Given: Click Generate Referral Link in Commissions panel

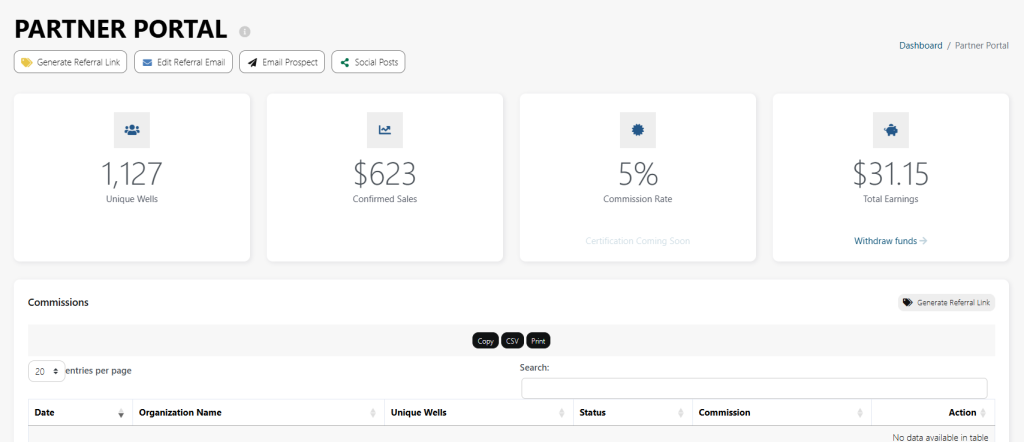Looking at the screenshot, I should [x=946, y=302].
